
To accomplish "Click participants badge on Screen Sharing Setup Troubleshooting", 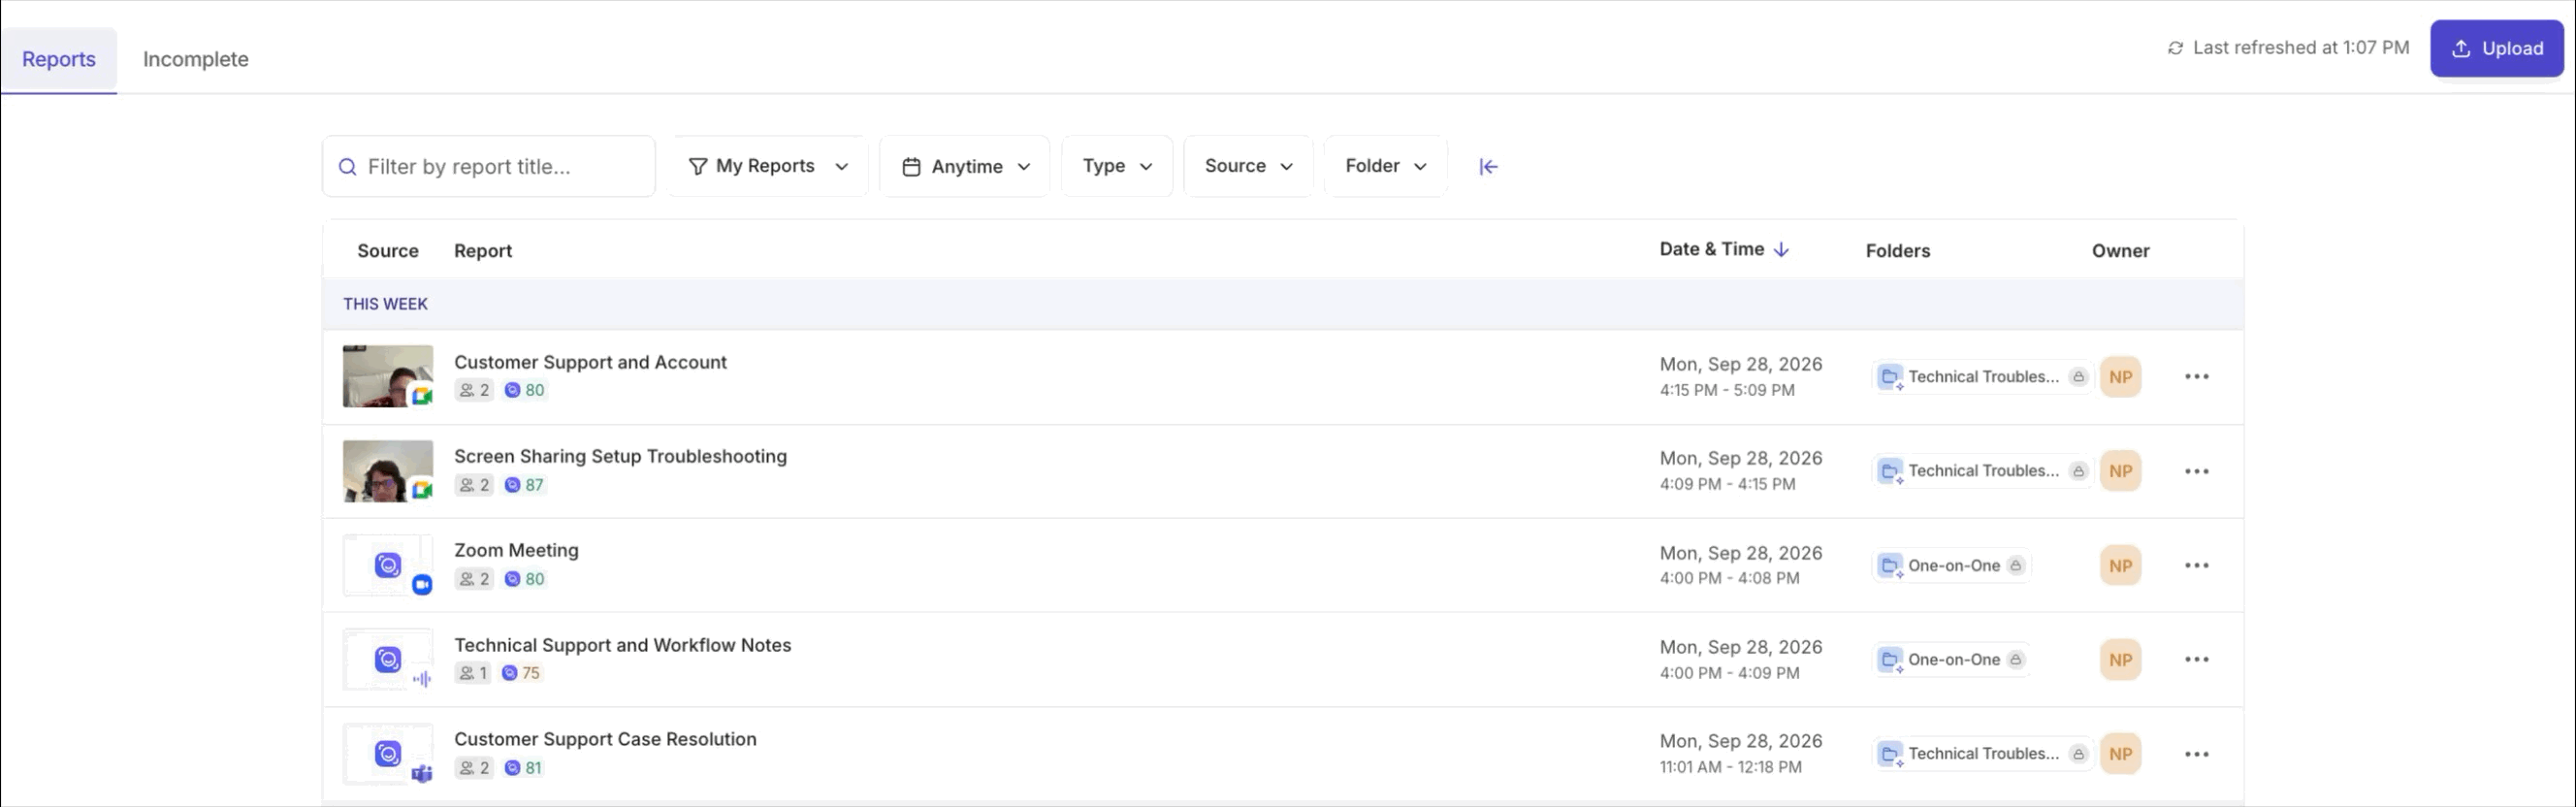I will [474, 485].
